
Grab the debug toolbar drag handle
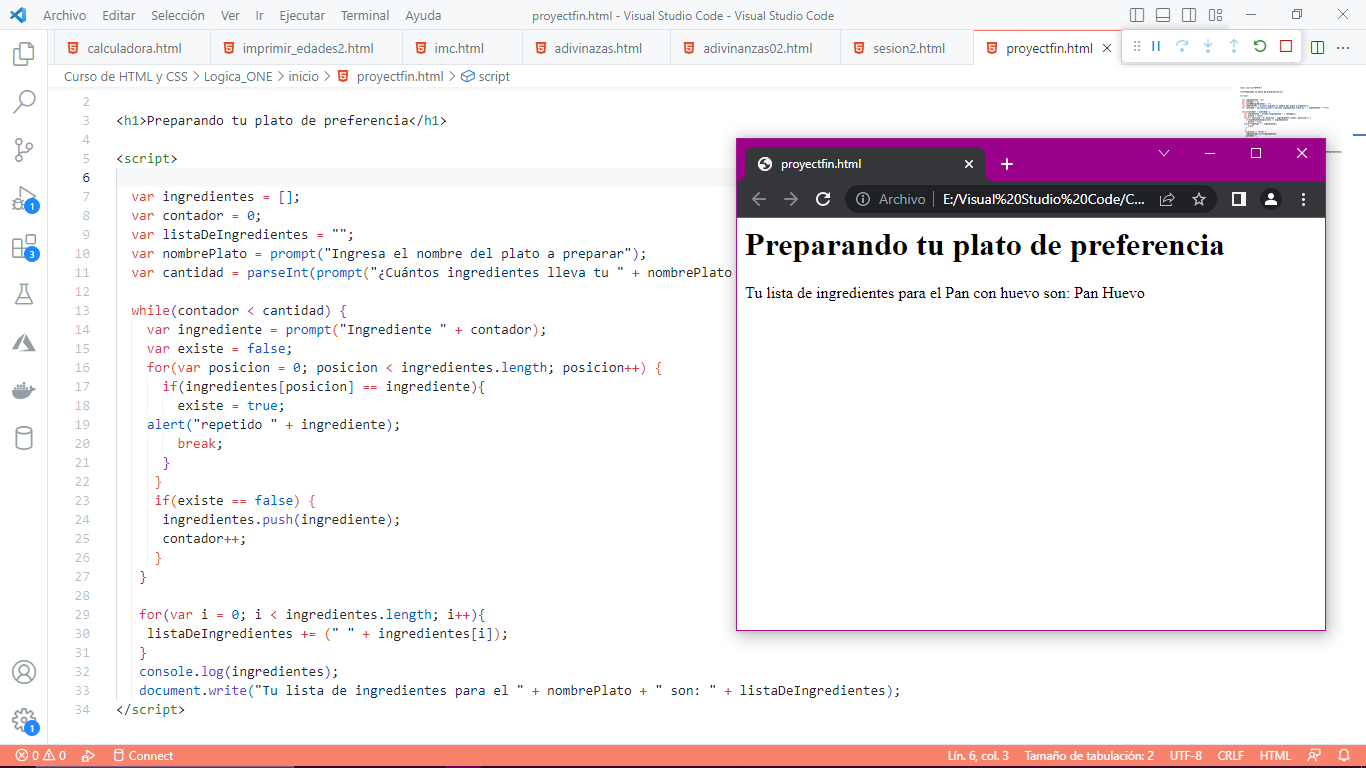tap(1136, 46)
